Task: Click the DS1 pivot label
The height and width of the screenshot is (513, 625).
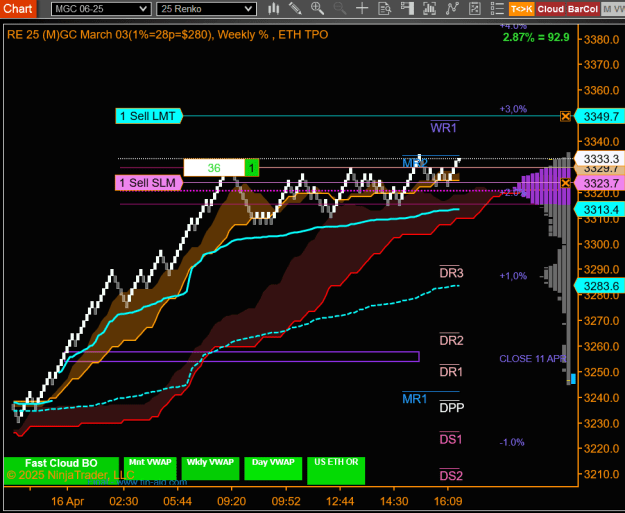Action: point(451,439)
